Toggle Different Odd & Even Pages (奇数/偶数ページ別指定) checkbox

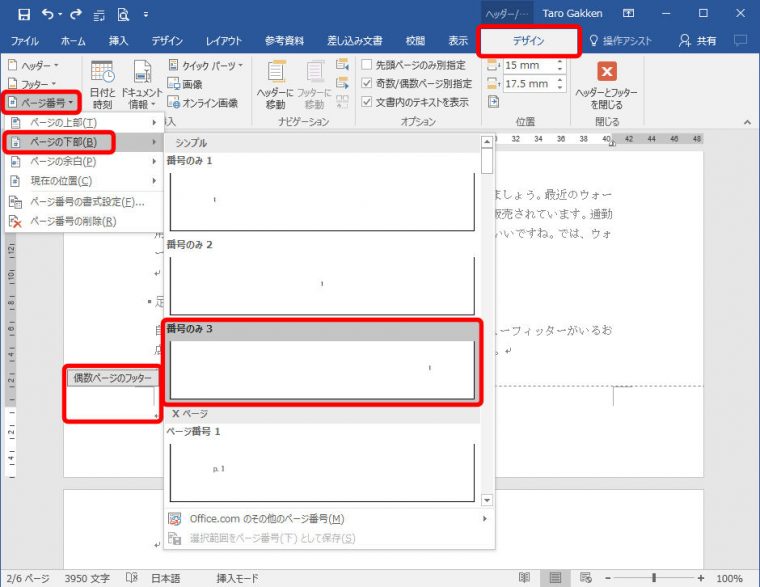367,83
